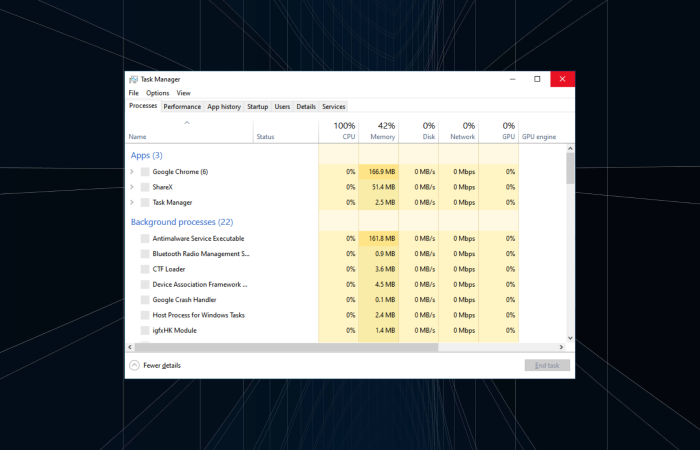Click the Apps (3) group heading

coord(146,155)
